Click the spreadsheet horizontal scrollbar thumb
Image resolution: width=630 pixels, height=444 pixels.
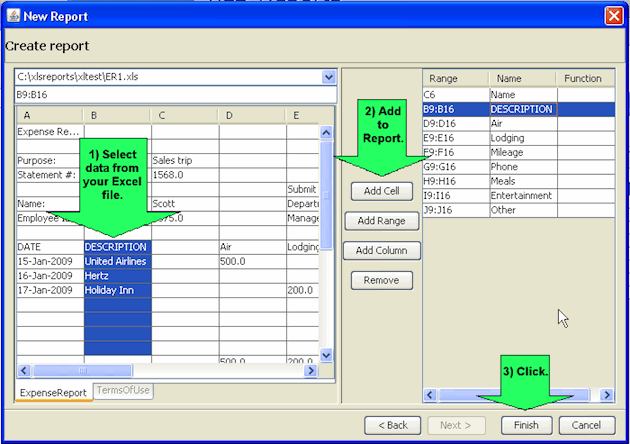click(x=82, y=370)
